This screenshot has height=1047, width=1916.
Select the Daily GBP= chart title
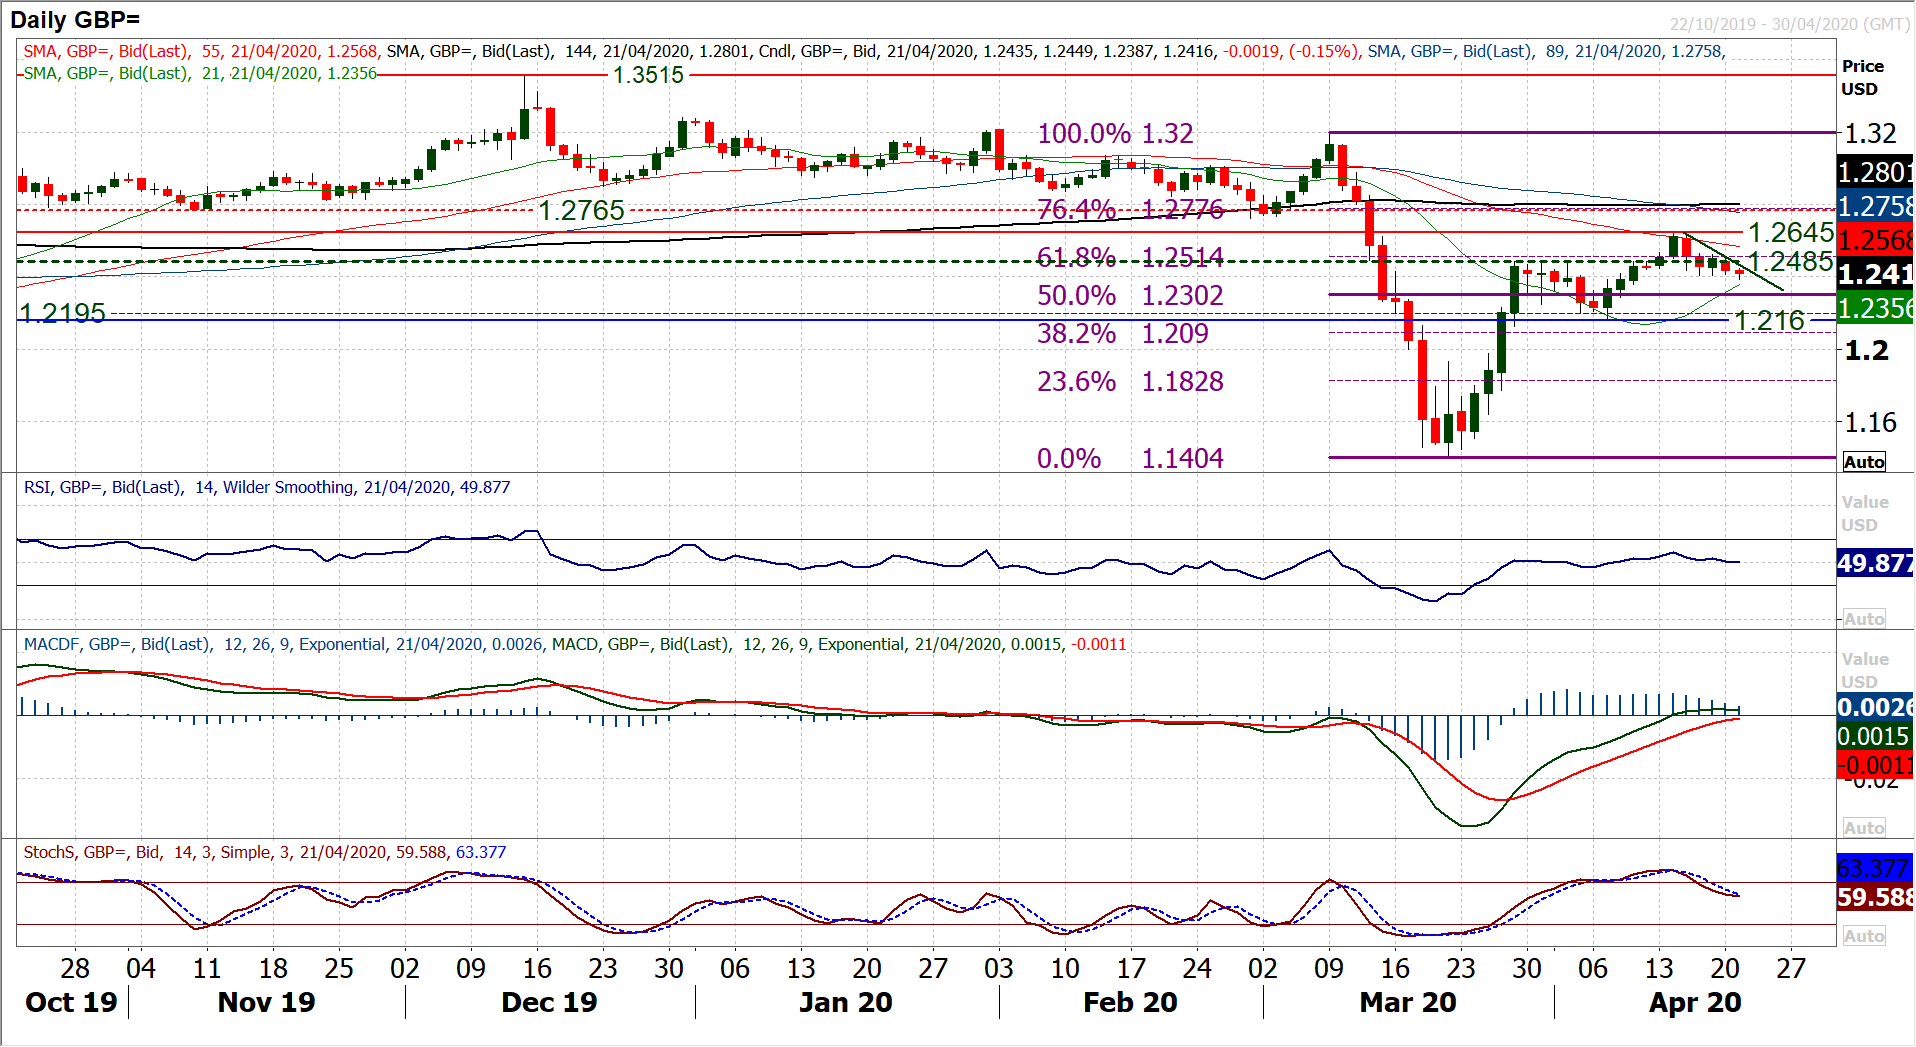(75, 19)
